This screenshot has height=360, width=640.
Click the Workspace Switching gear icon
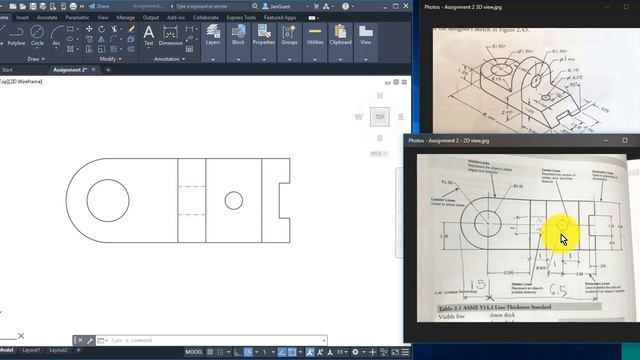pos(356,352)
